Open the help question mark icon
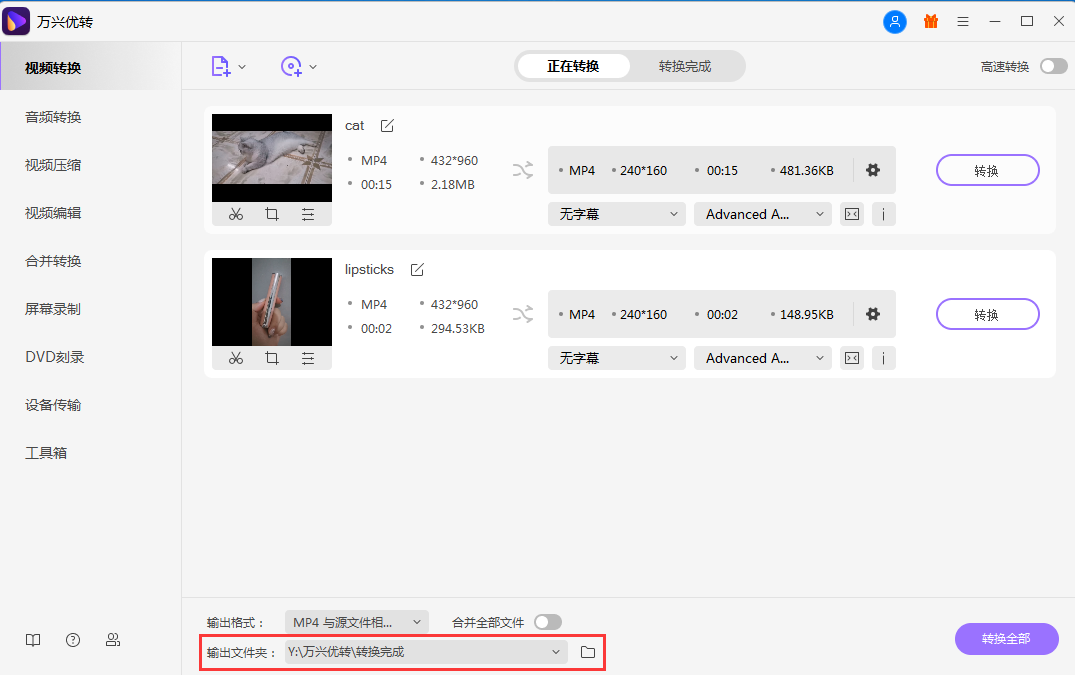The width and height of the screenshot is (1075, 675). 72,639
